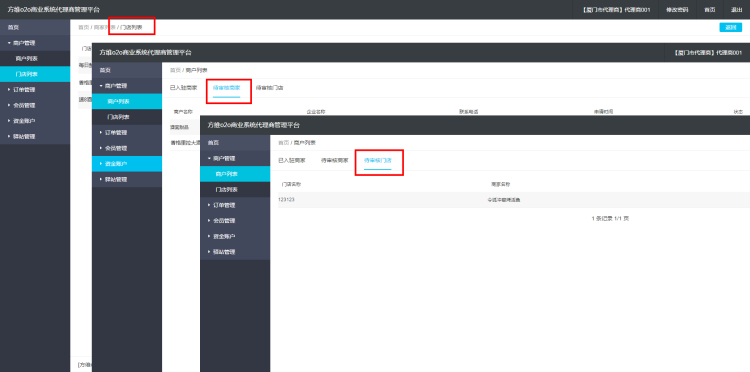This screenshot has width=750, height=372.
Task: Collapse 商户管理 in back window sidebar
Action: point(35,43)
